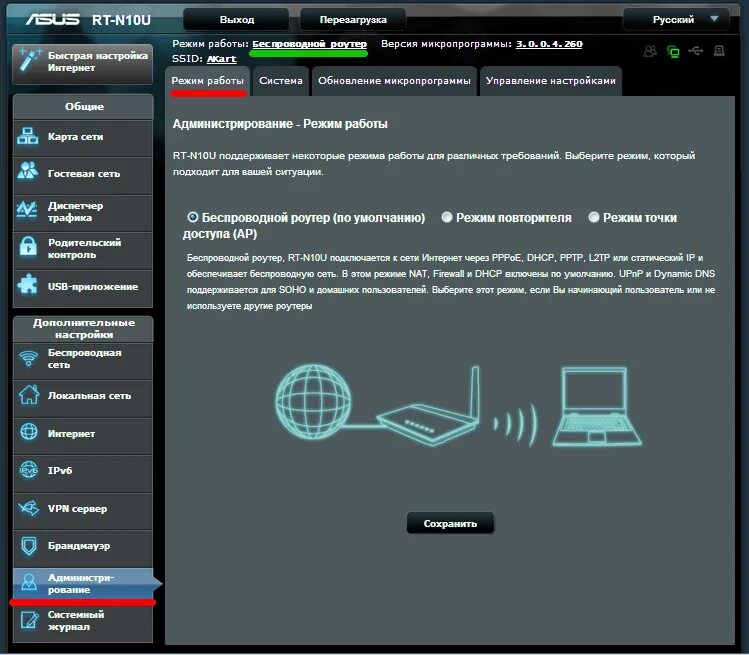The height and width of the screenshot is (655, 749).
Task: Select Режим точки доступа (AP) option
Action: [x=594, y=218]
